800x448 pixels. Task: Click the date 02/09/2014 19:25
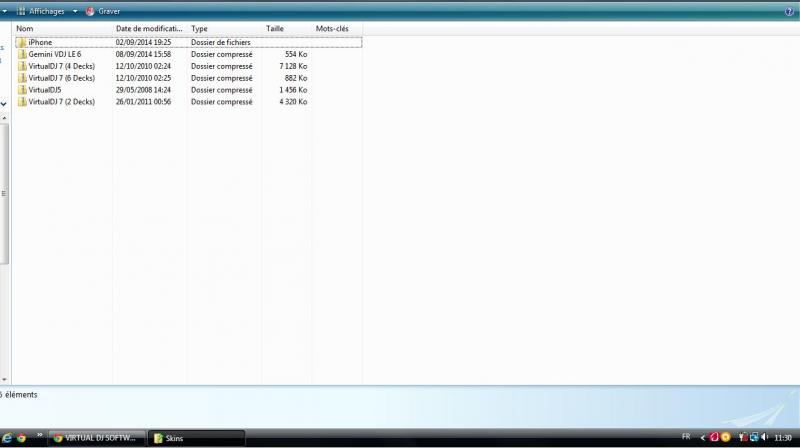tap(143, 42)
